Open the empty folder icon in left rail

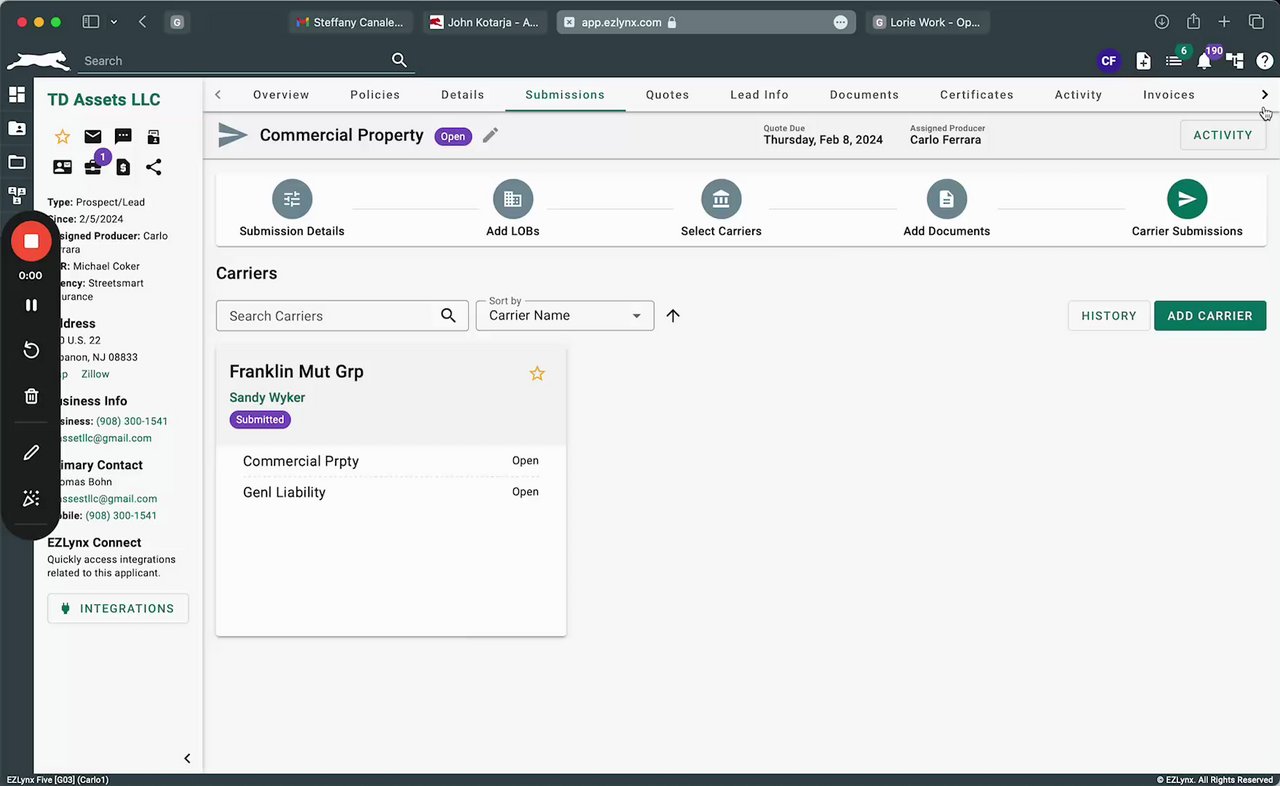click(17, 162)
